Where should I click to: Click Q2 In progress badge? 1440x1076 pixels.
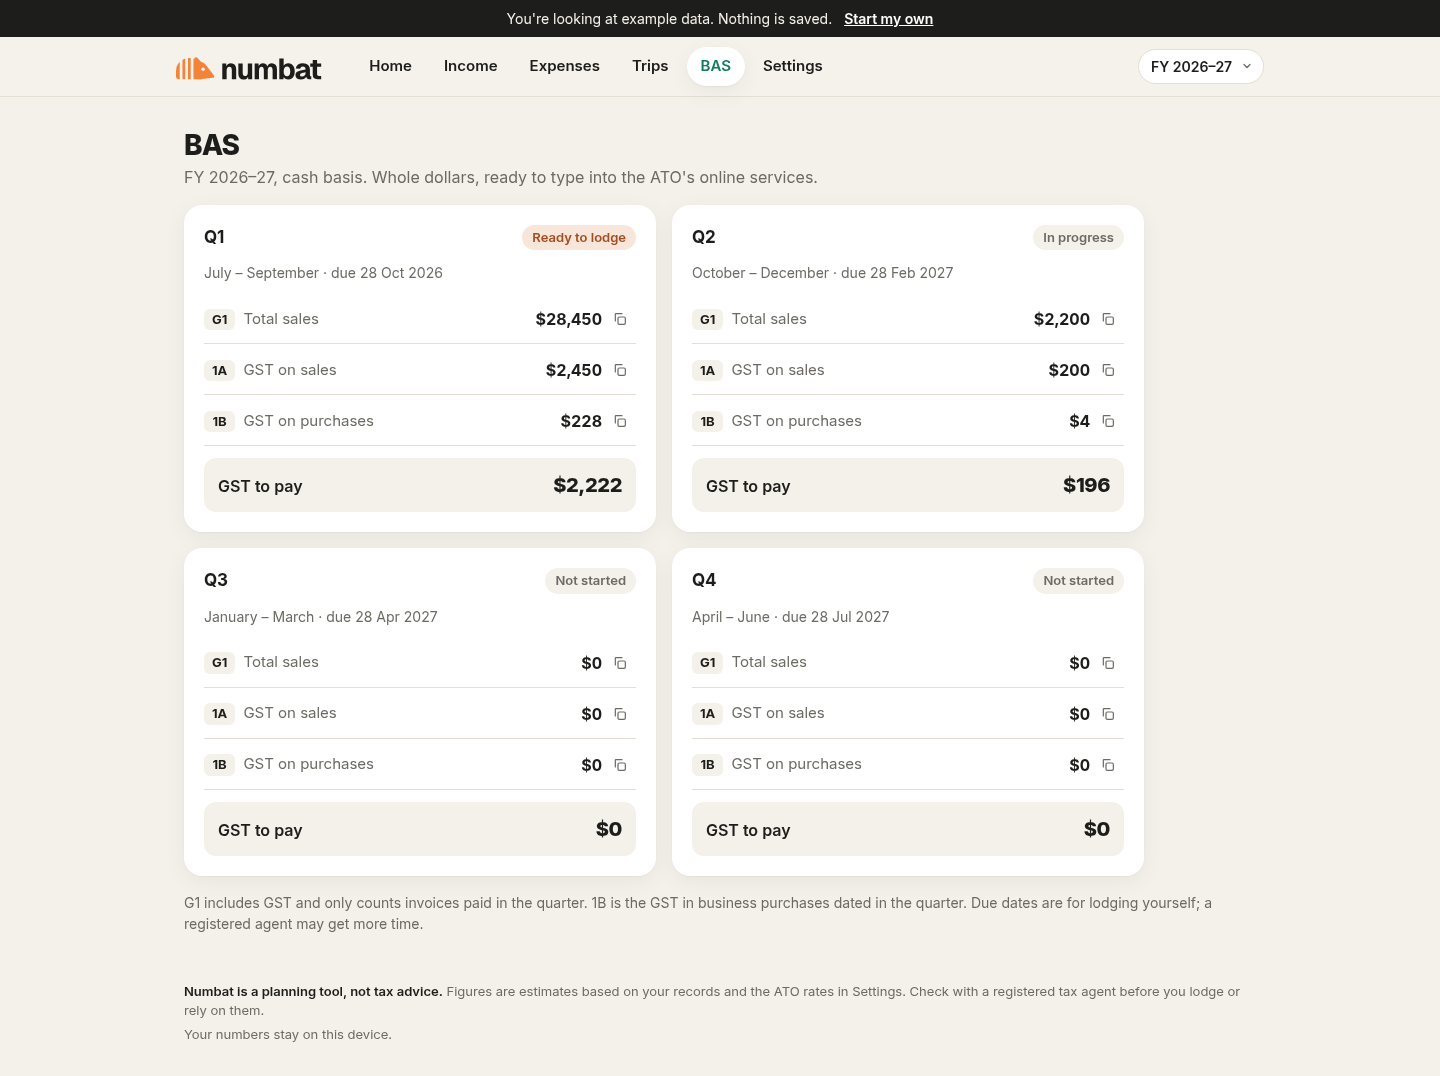[x=1078, y=237]
